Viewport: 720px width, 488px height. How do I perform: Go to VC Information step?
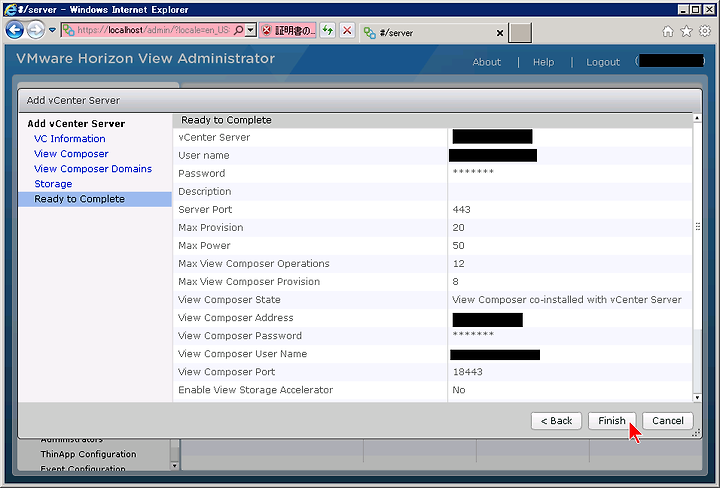coord(70,139)
